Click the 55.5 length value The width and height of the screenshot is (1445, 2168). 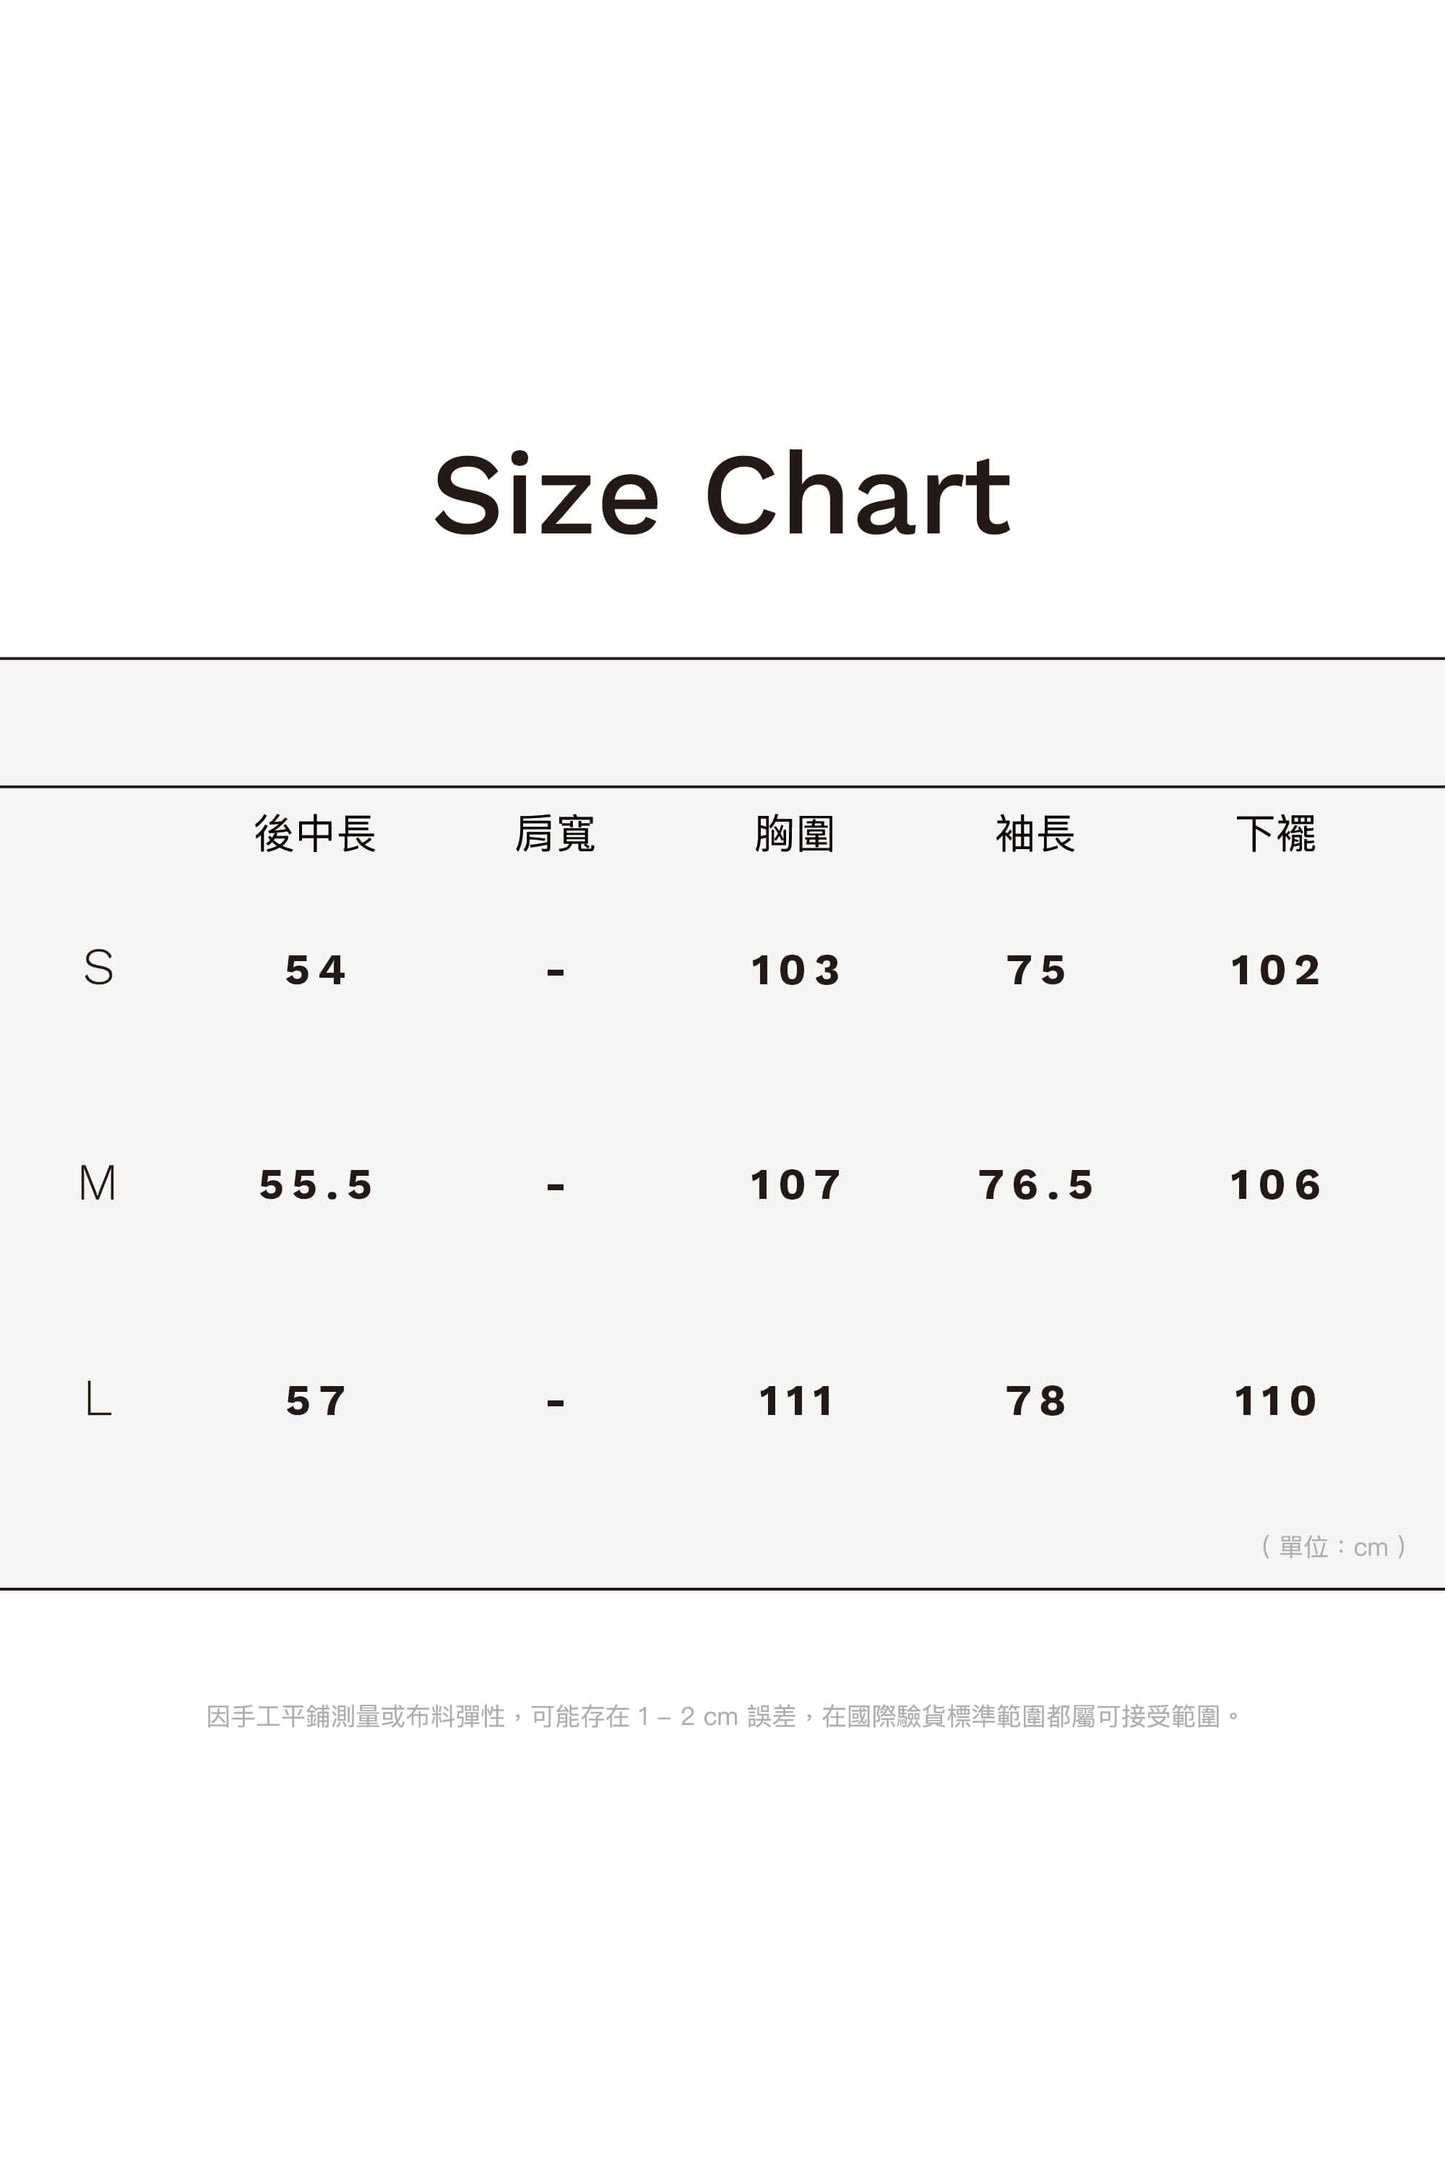pos(316,1185)
